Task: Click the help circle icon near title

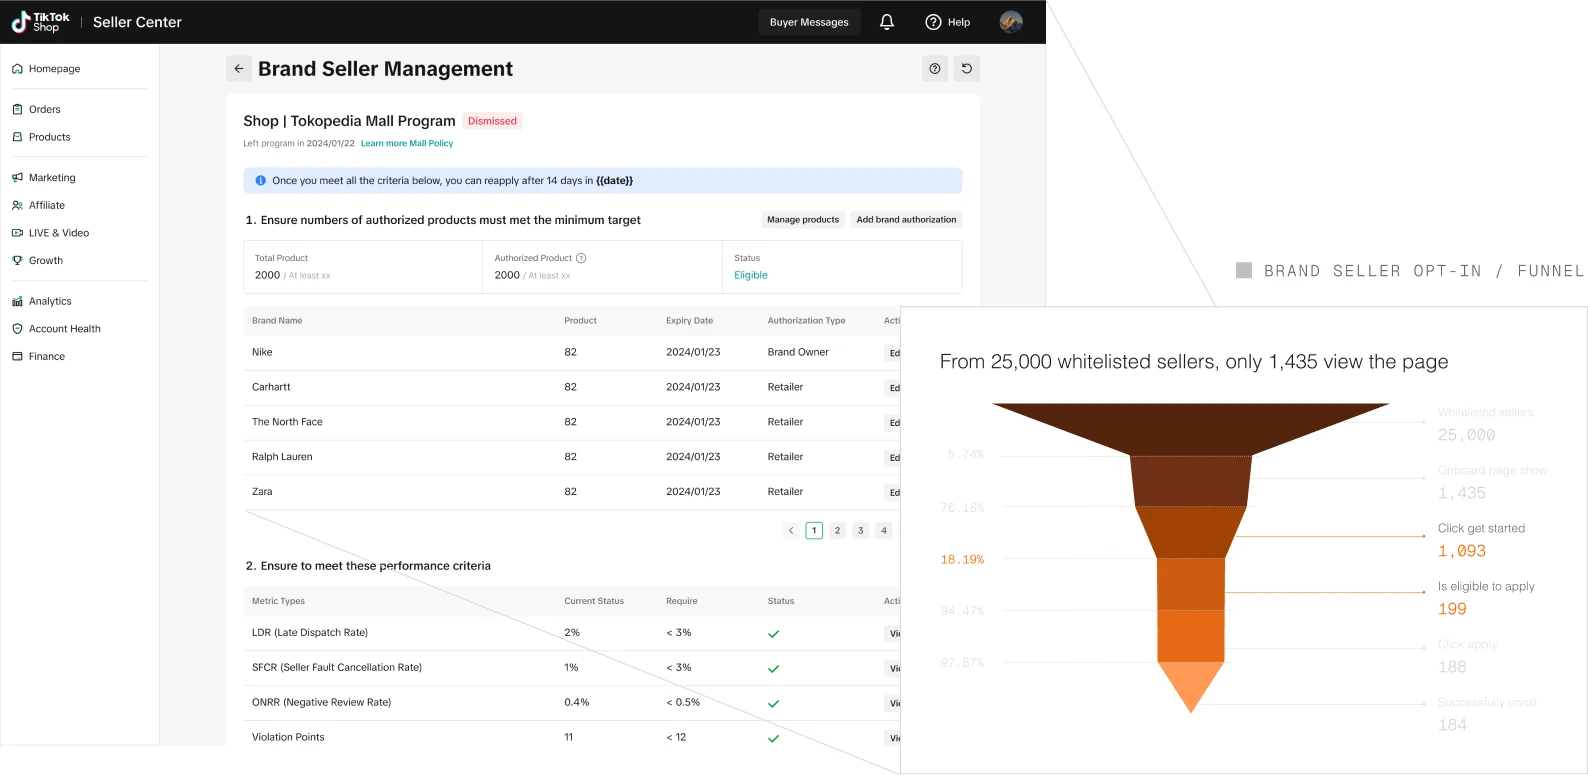Action: (935, 69)
